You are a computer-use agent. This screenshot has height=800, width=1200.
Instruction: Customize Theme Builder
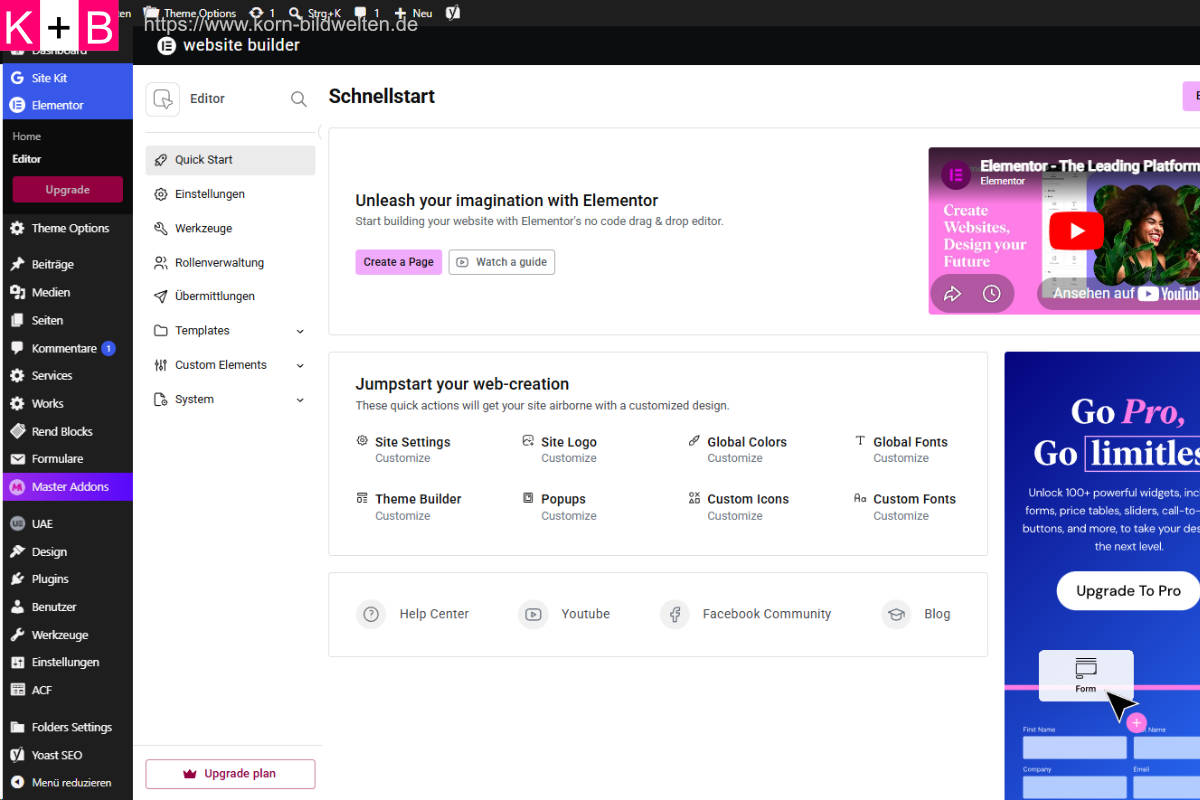[403, 516]
